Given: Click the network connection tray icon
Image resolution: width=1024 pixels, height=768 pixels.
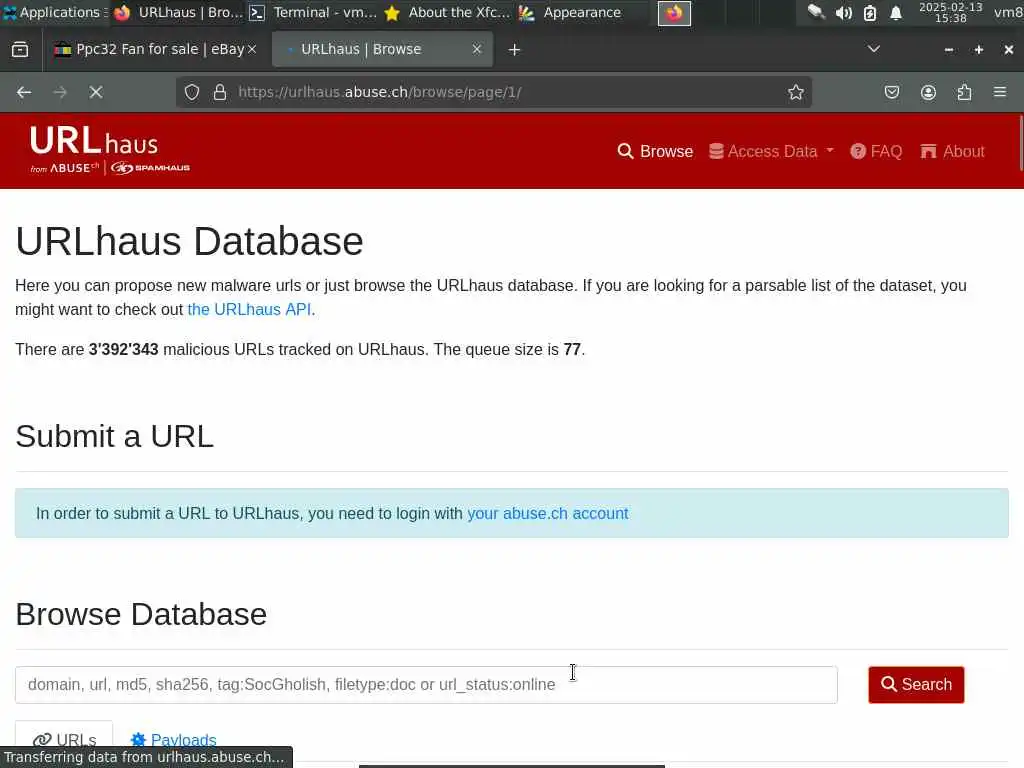Looking at the screenshot, I should [x=816, y=12].
